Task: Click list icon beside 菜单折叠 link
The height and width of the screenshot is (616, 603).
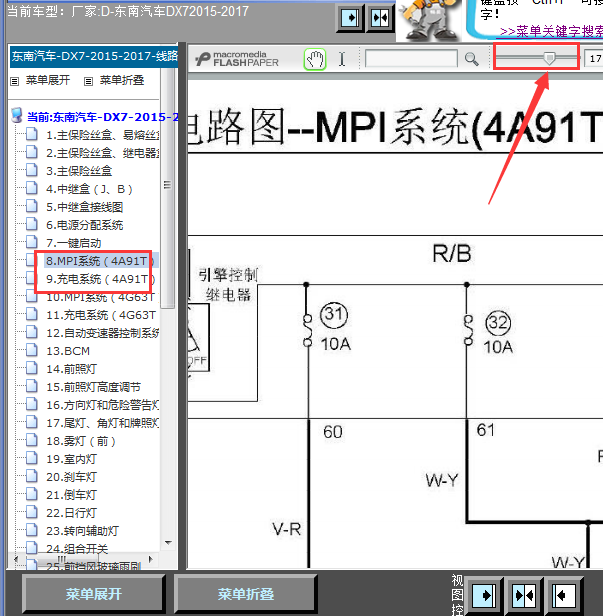Action: point(88,81)
